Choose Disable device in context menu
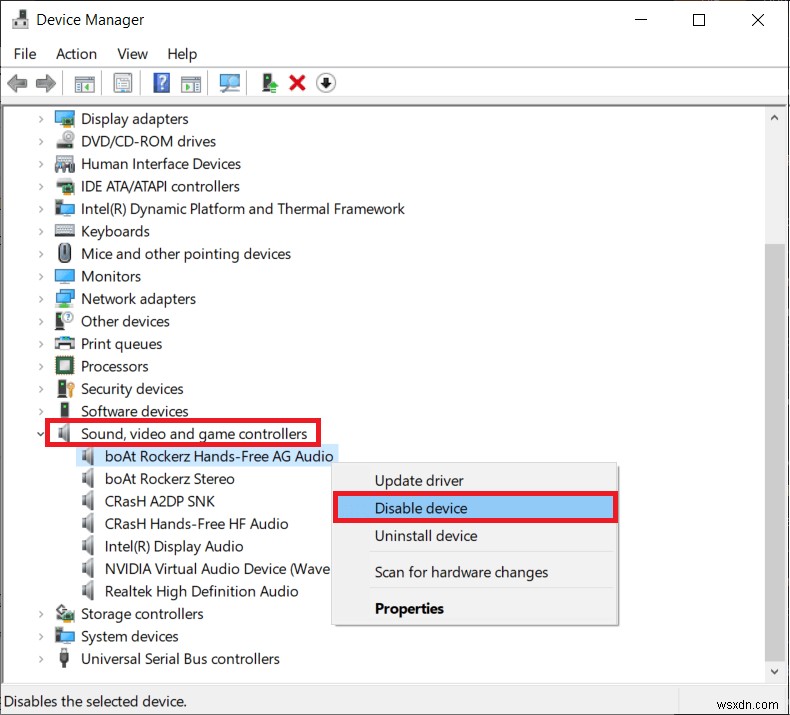 click(475, 508)
